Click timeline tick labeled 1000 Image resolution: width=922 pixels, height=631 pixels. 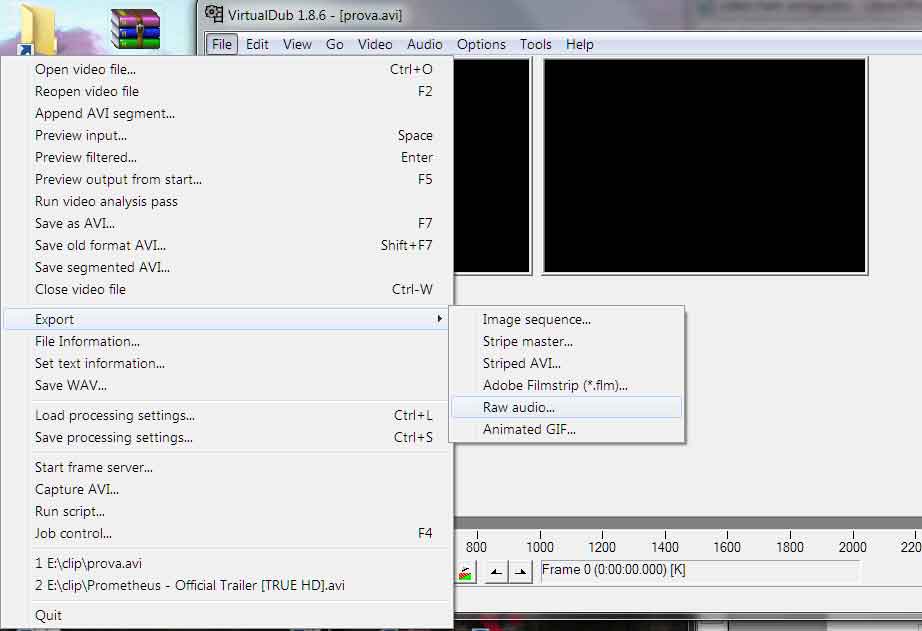pyautogui.click(x=540, y=546)
